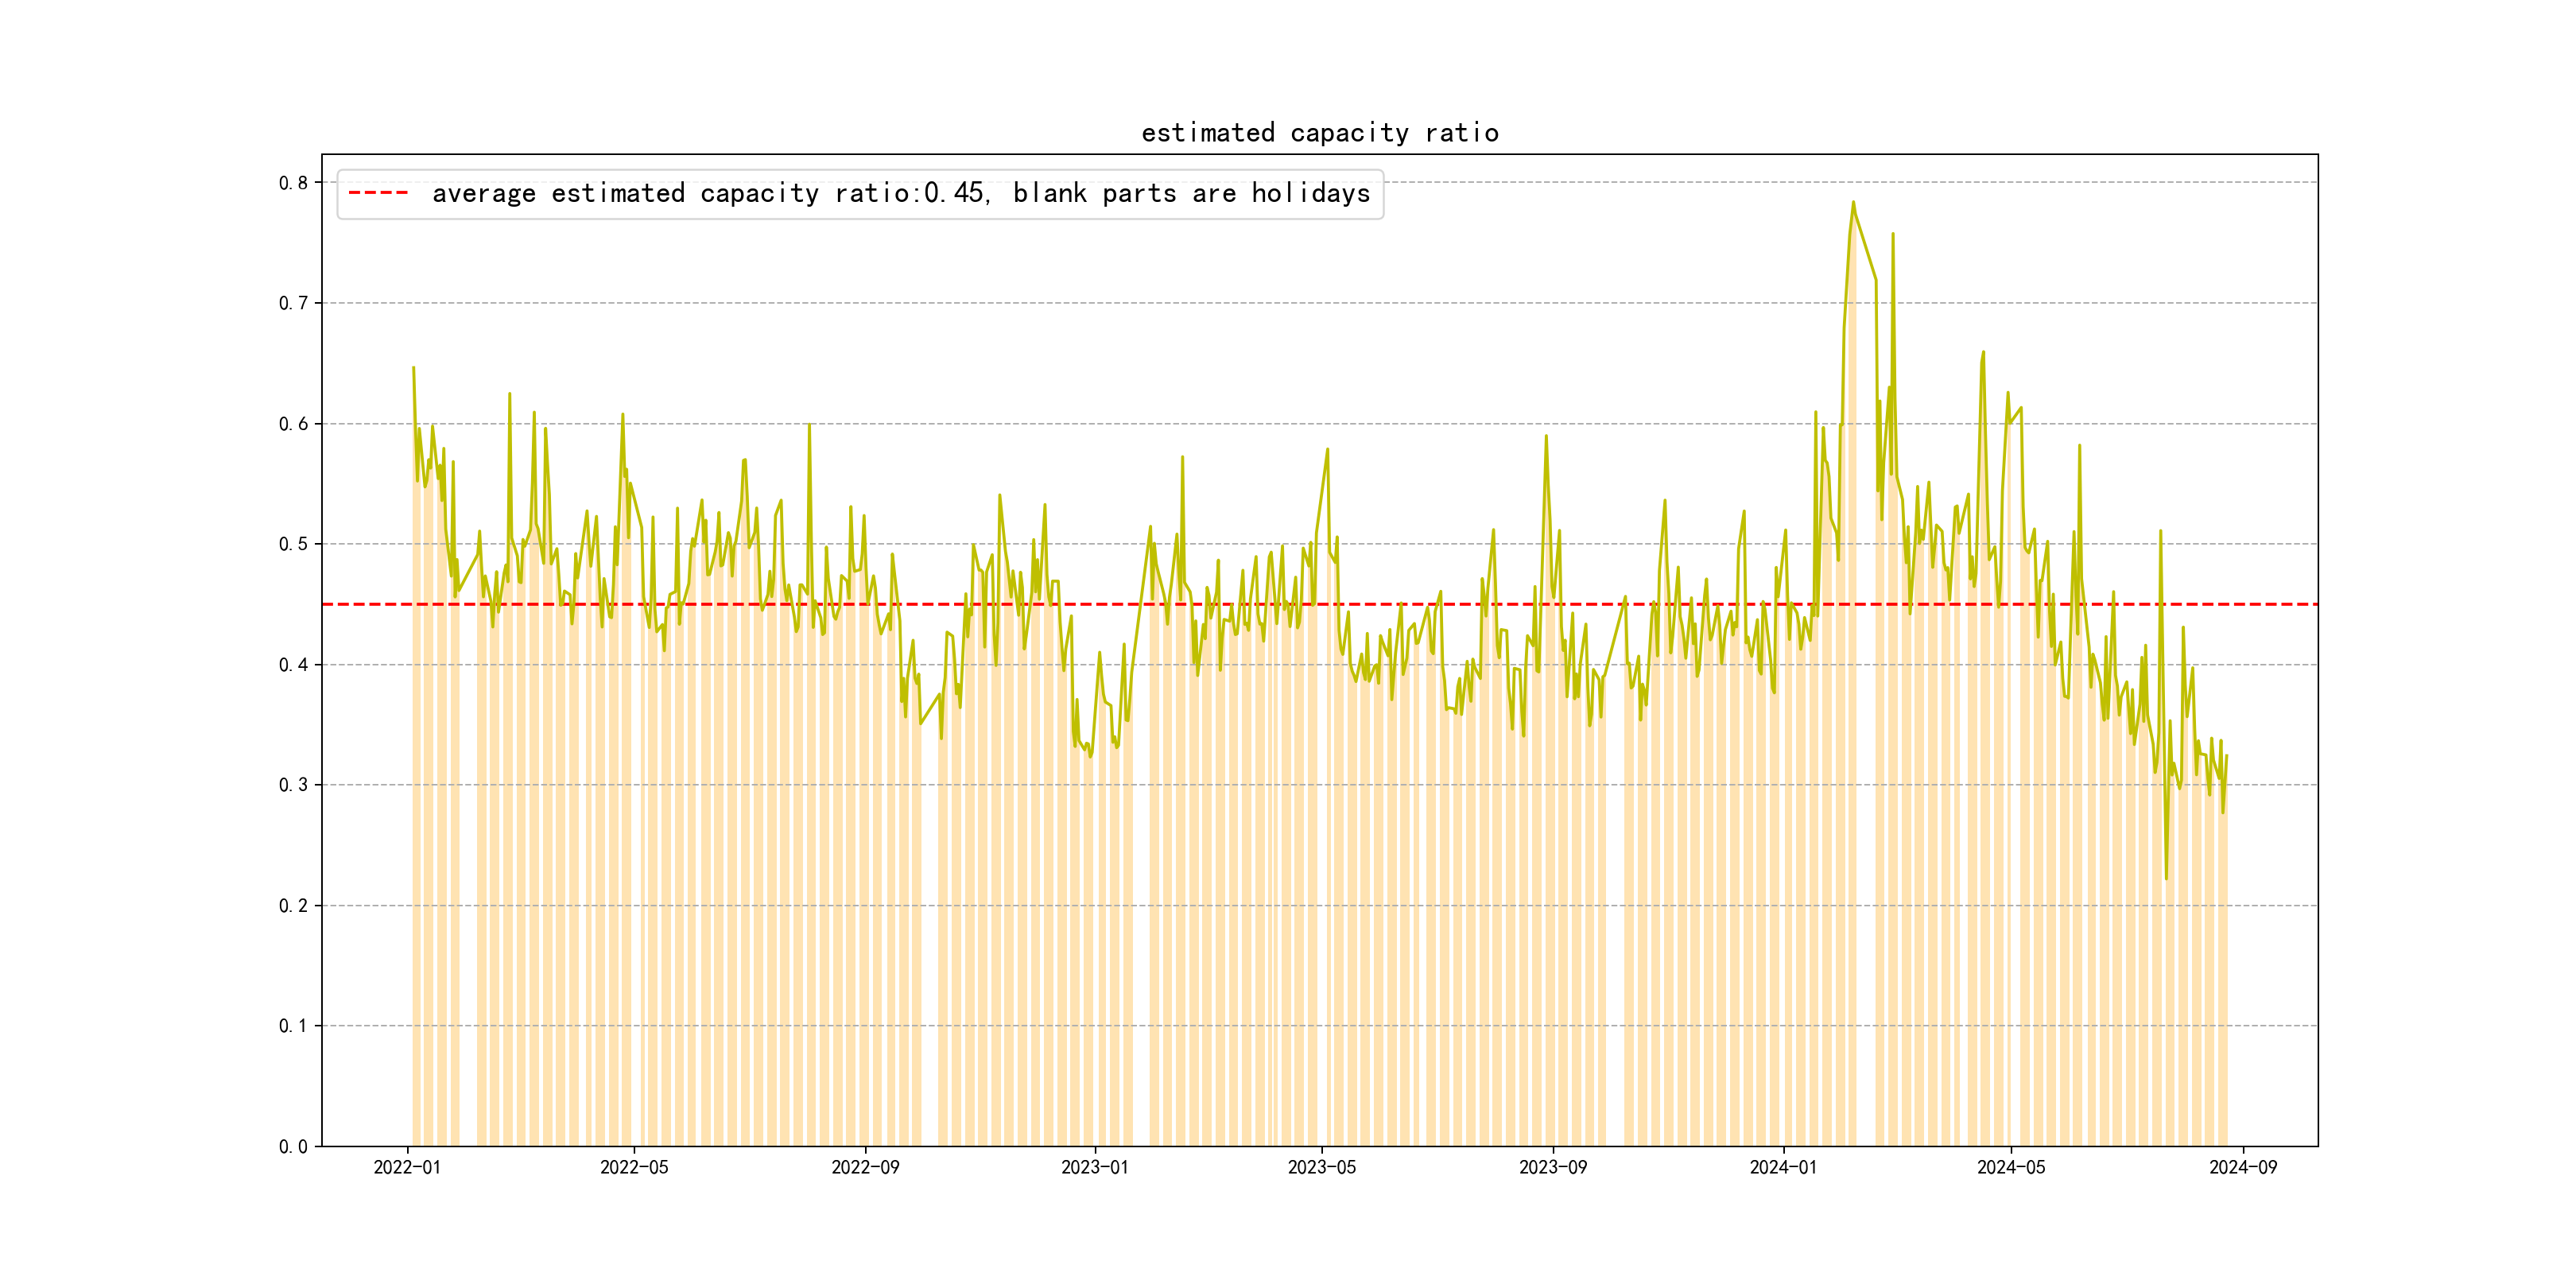2576x1288 pixels.
Task: Click the 2024-09 x-axis date label
Action: (x=2242, y=1168)
